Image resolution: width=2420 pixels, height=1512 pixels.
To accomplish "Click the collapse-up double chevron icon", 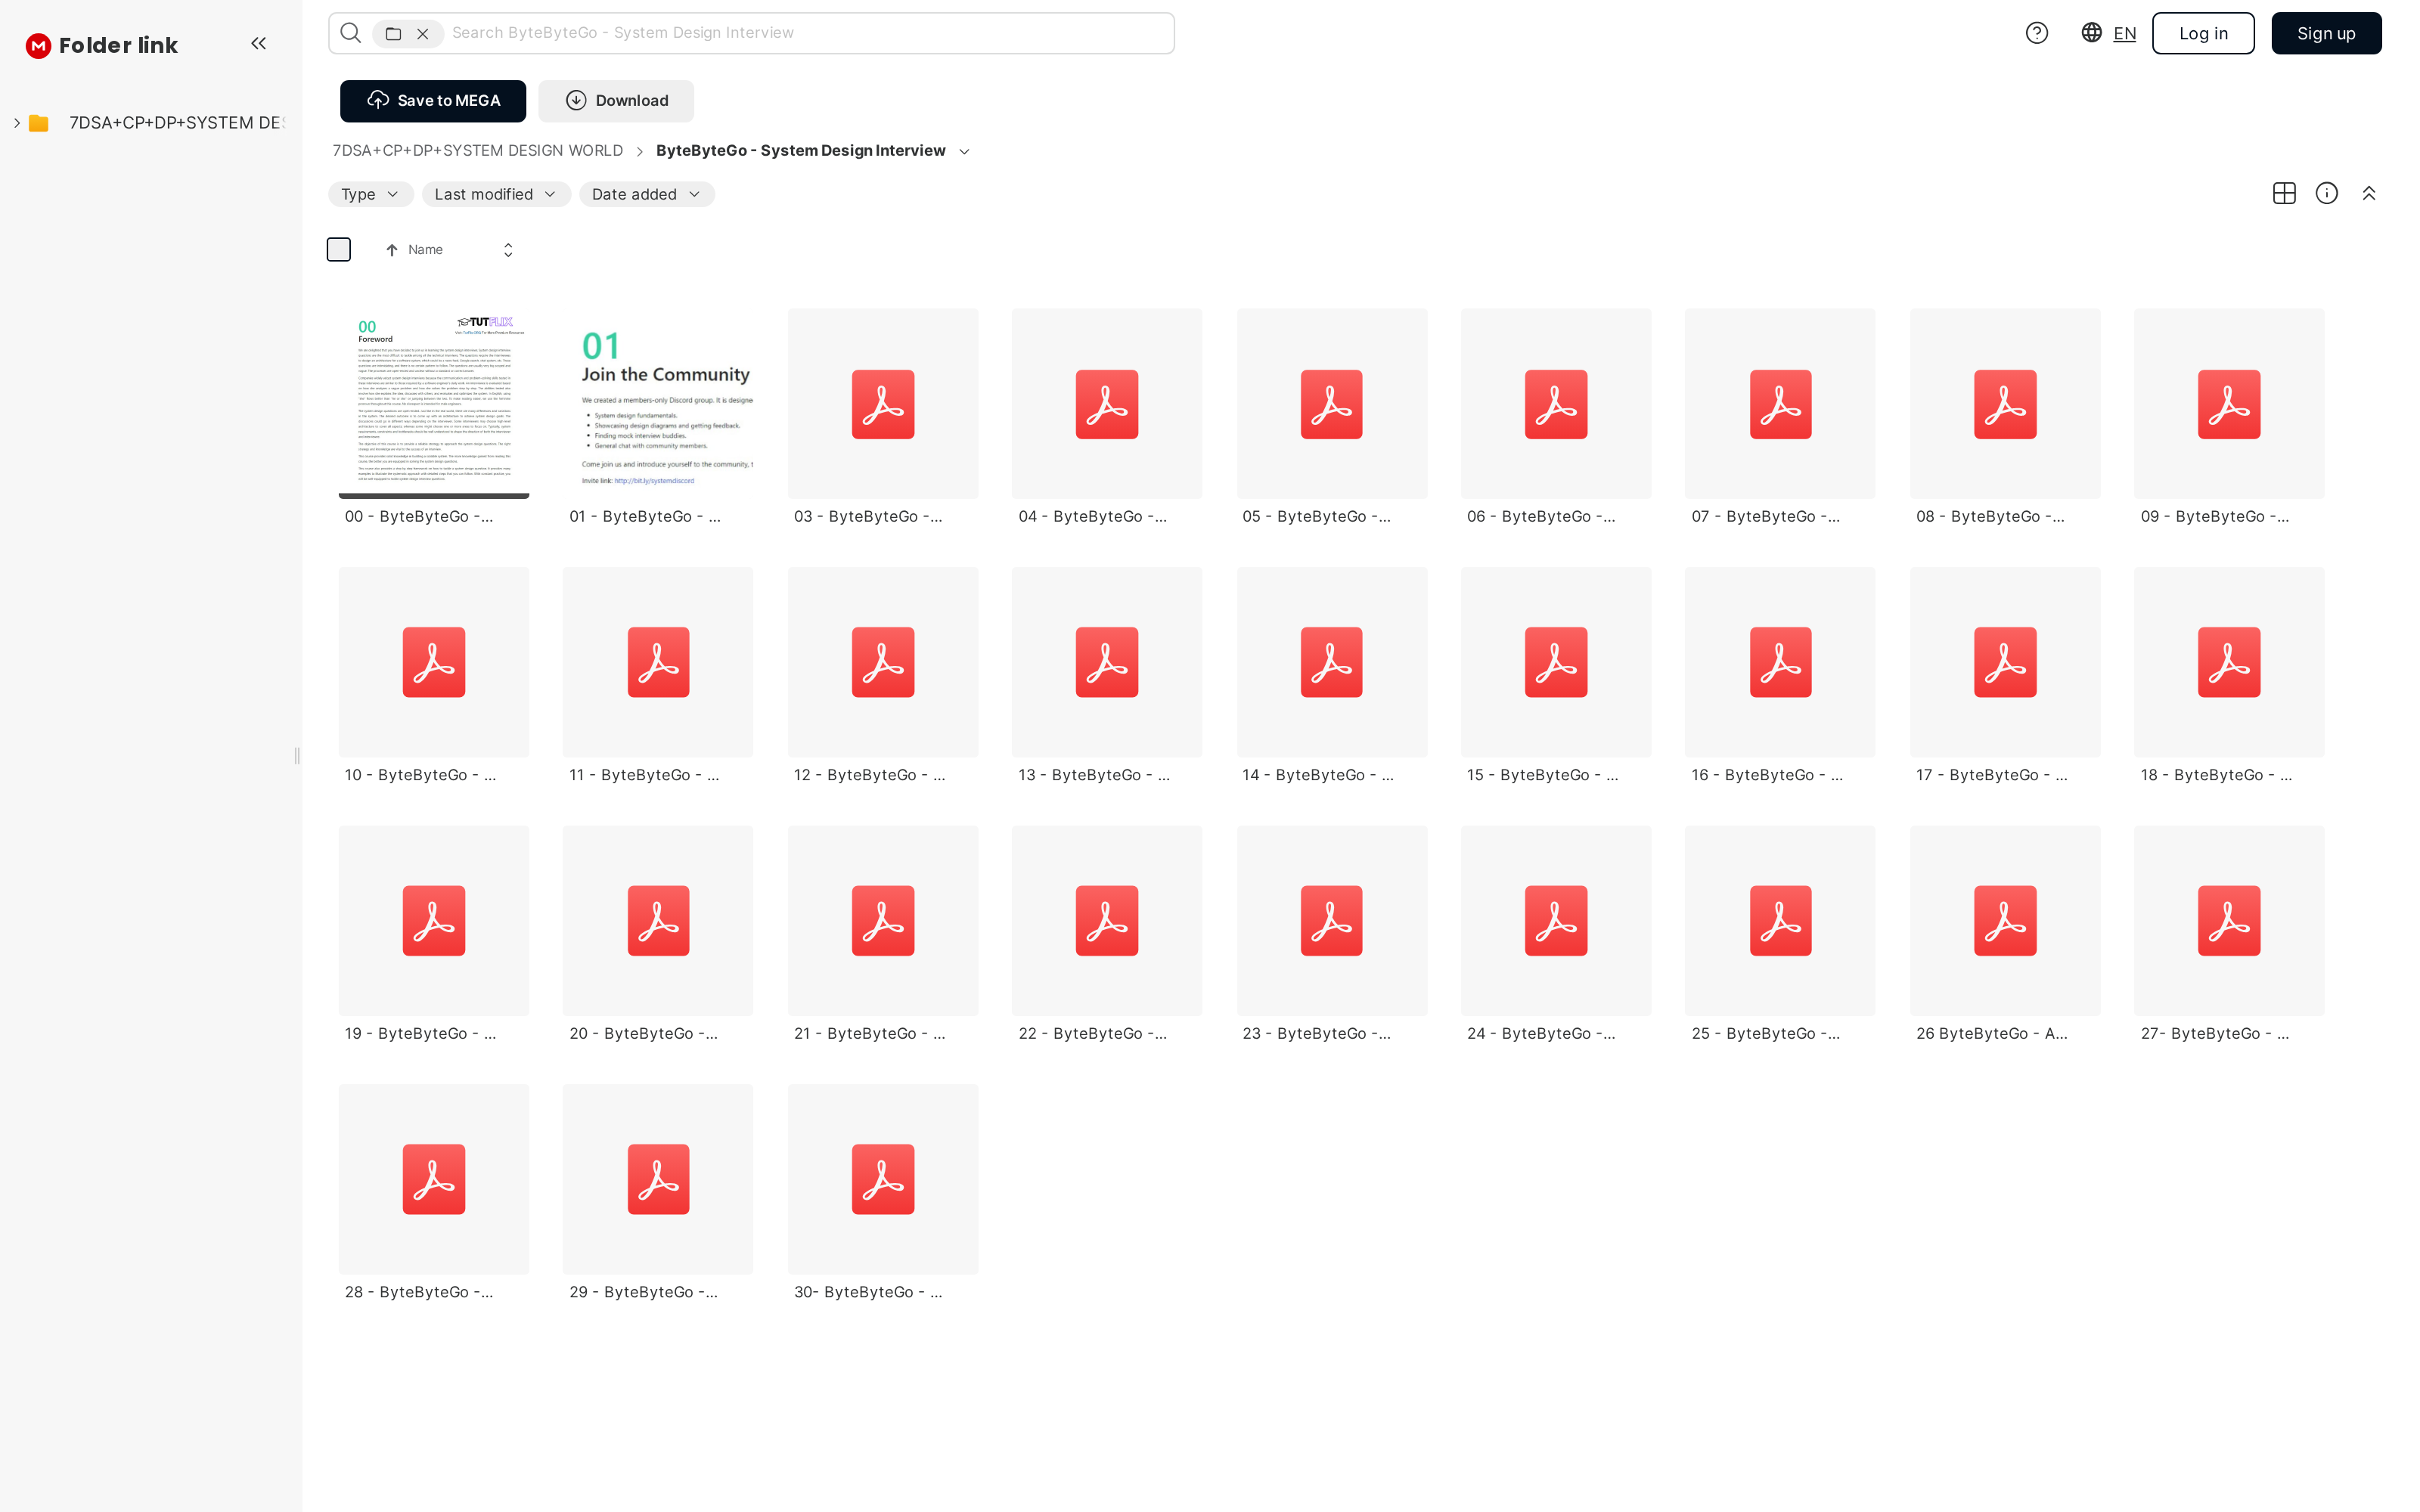I will (x=2369, y=193).
